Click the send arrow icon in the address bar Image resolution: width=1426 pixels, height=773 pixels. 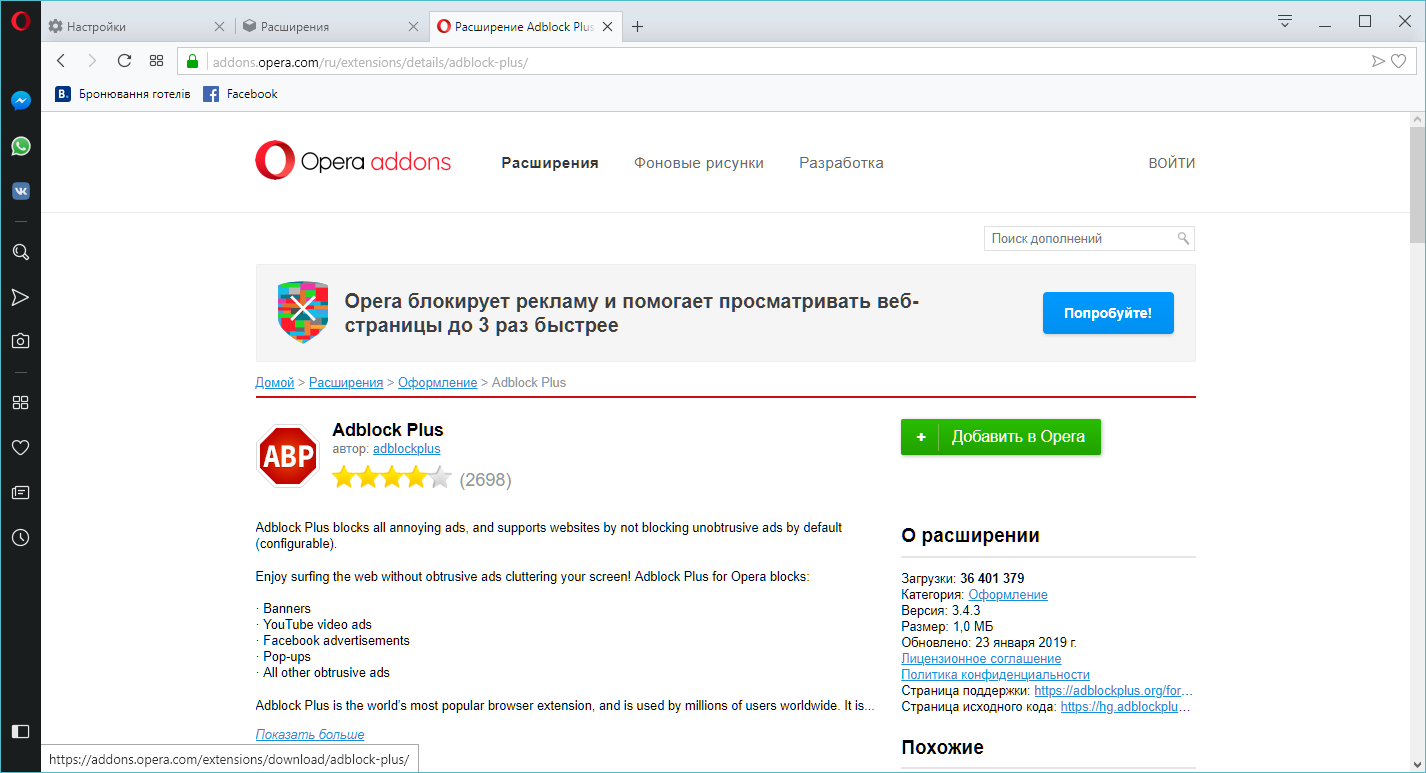pyautogui.click(x=1379, y=61)
